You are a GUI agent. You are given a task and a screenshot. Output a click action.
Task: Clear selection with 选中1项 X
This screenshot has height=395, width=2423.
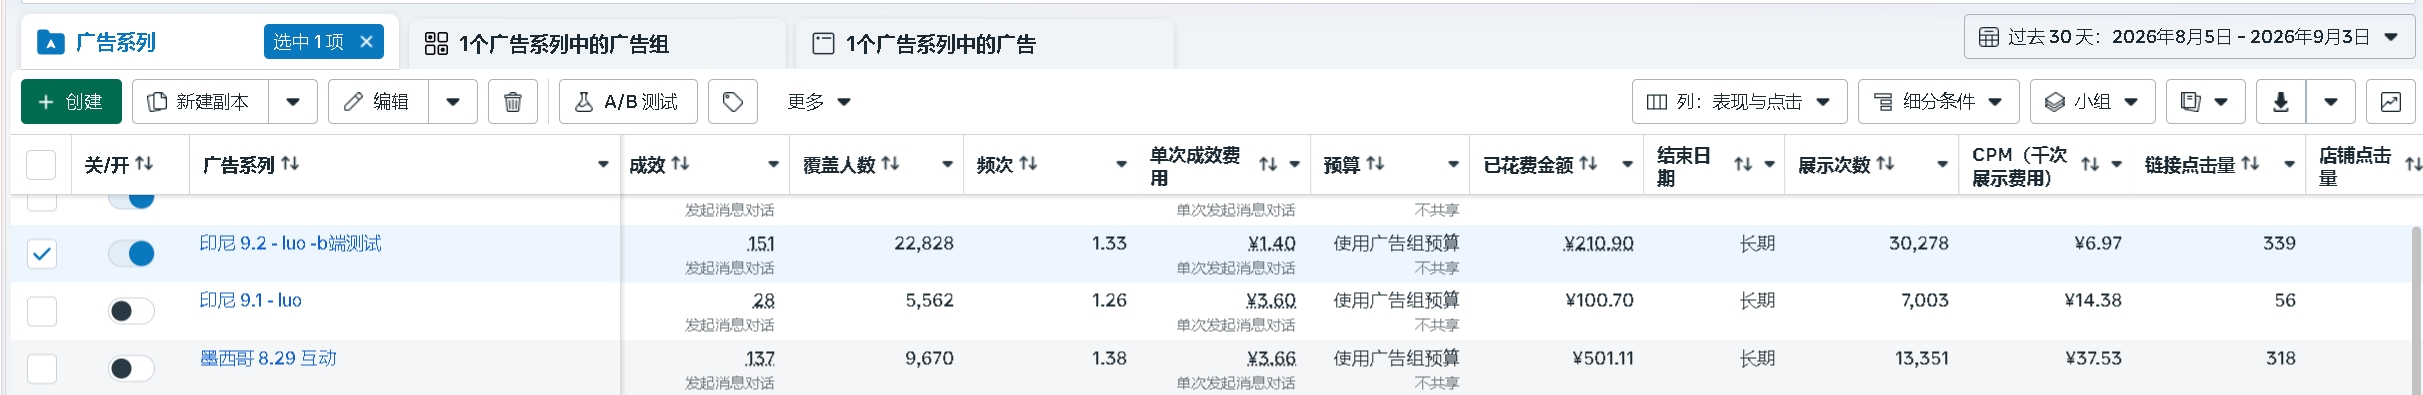pos(366,42)
